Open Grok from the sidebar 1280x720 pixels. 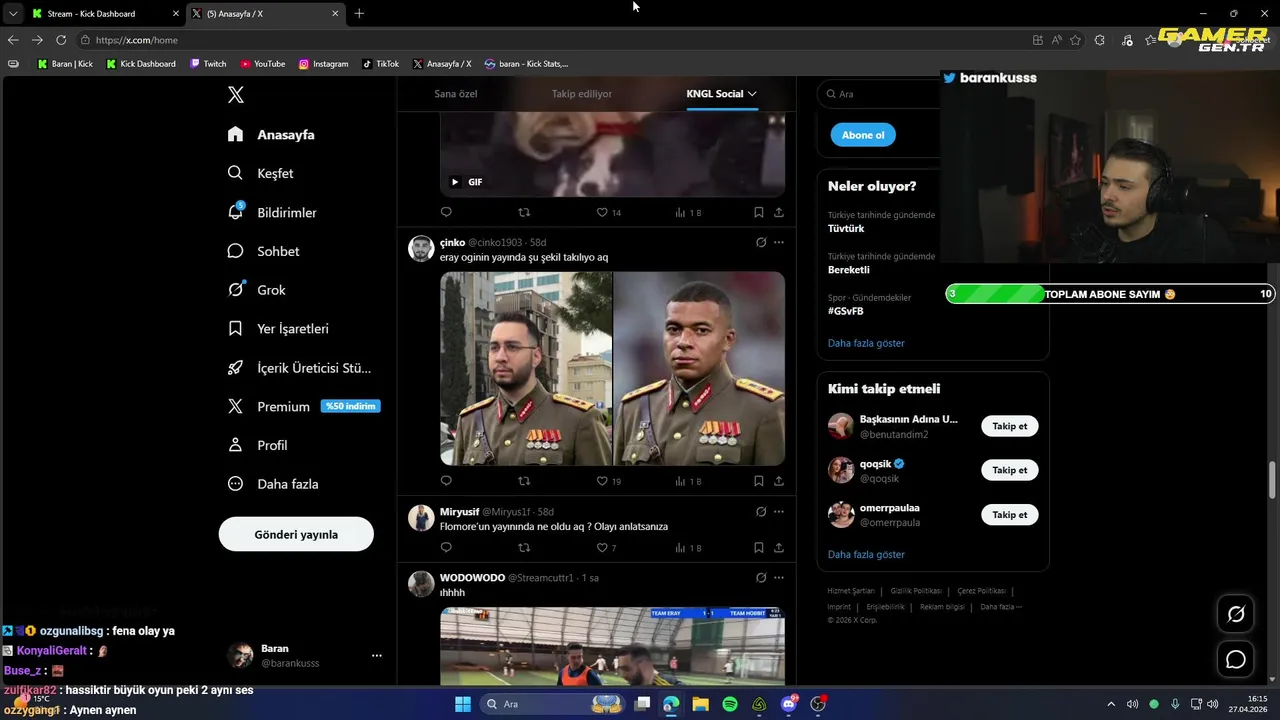pos(256,290)
